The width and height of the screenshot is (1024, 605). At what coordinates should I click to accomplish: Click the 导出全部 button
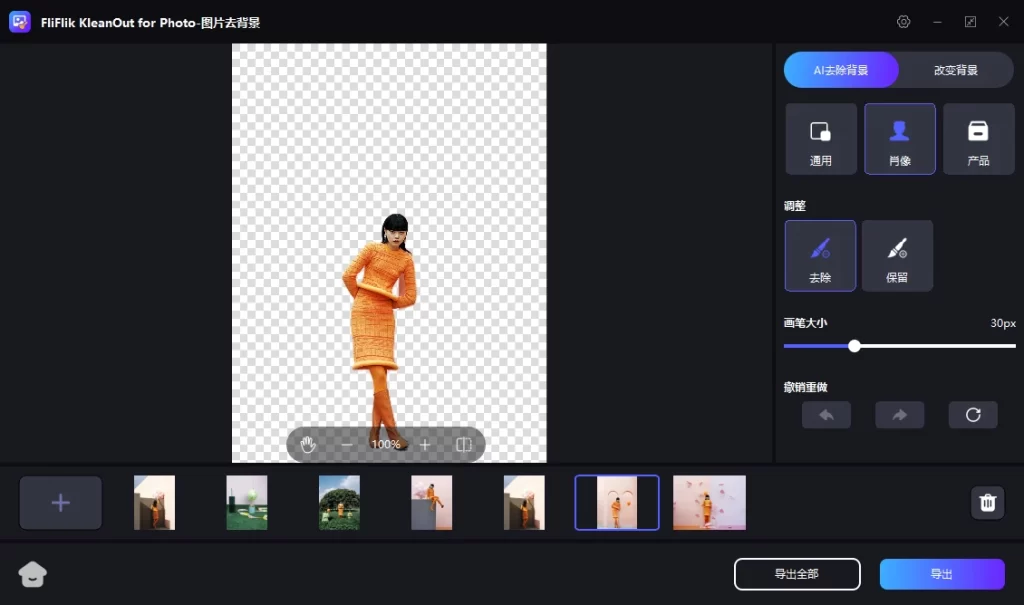click(x=797, y=574)
